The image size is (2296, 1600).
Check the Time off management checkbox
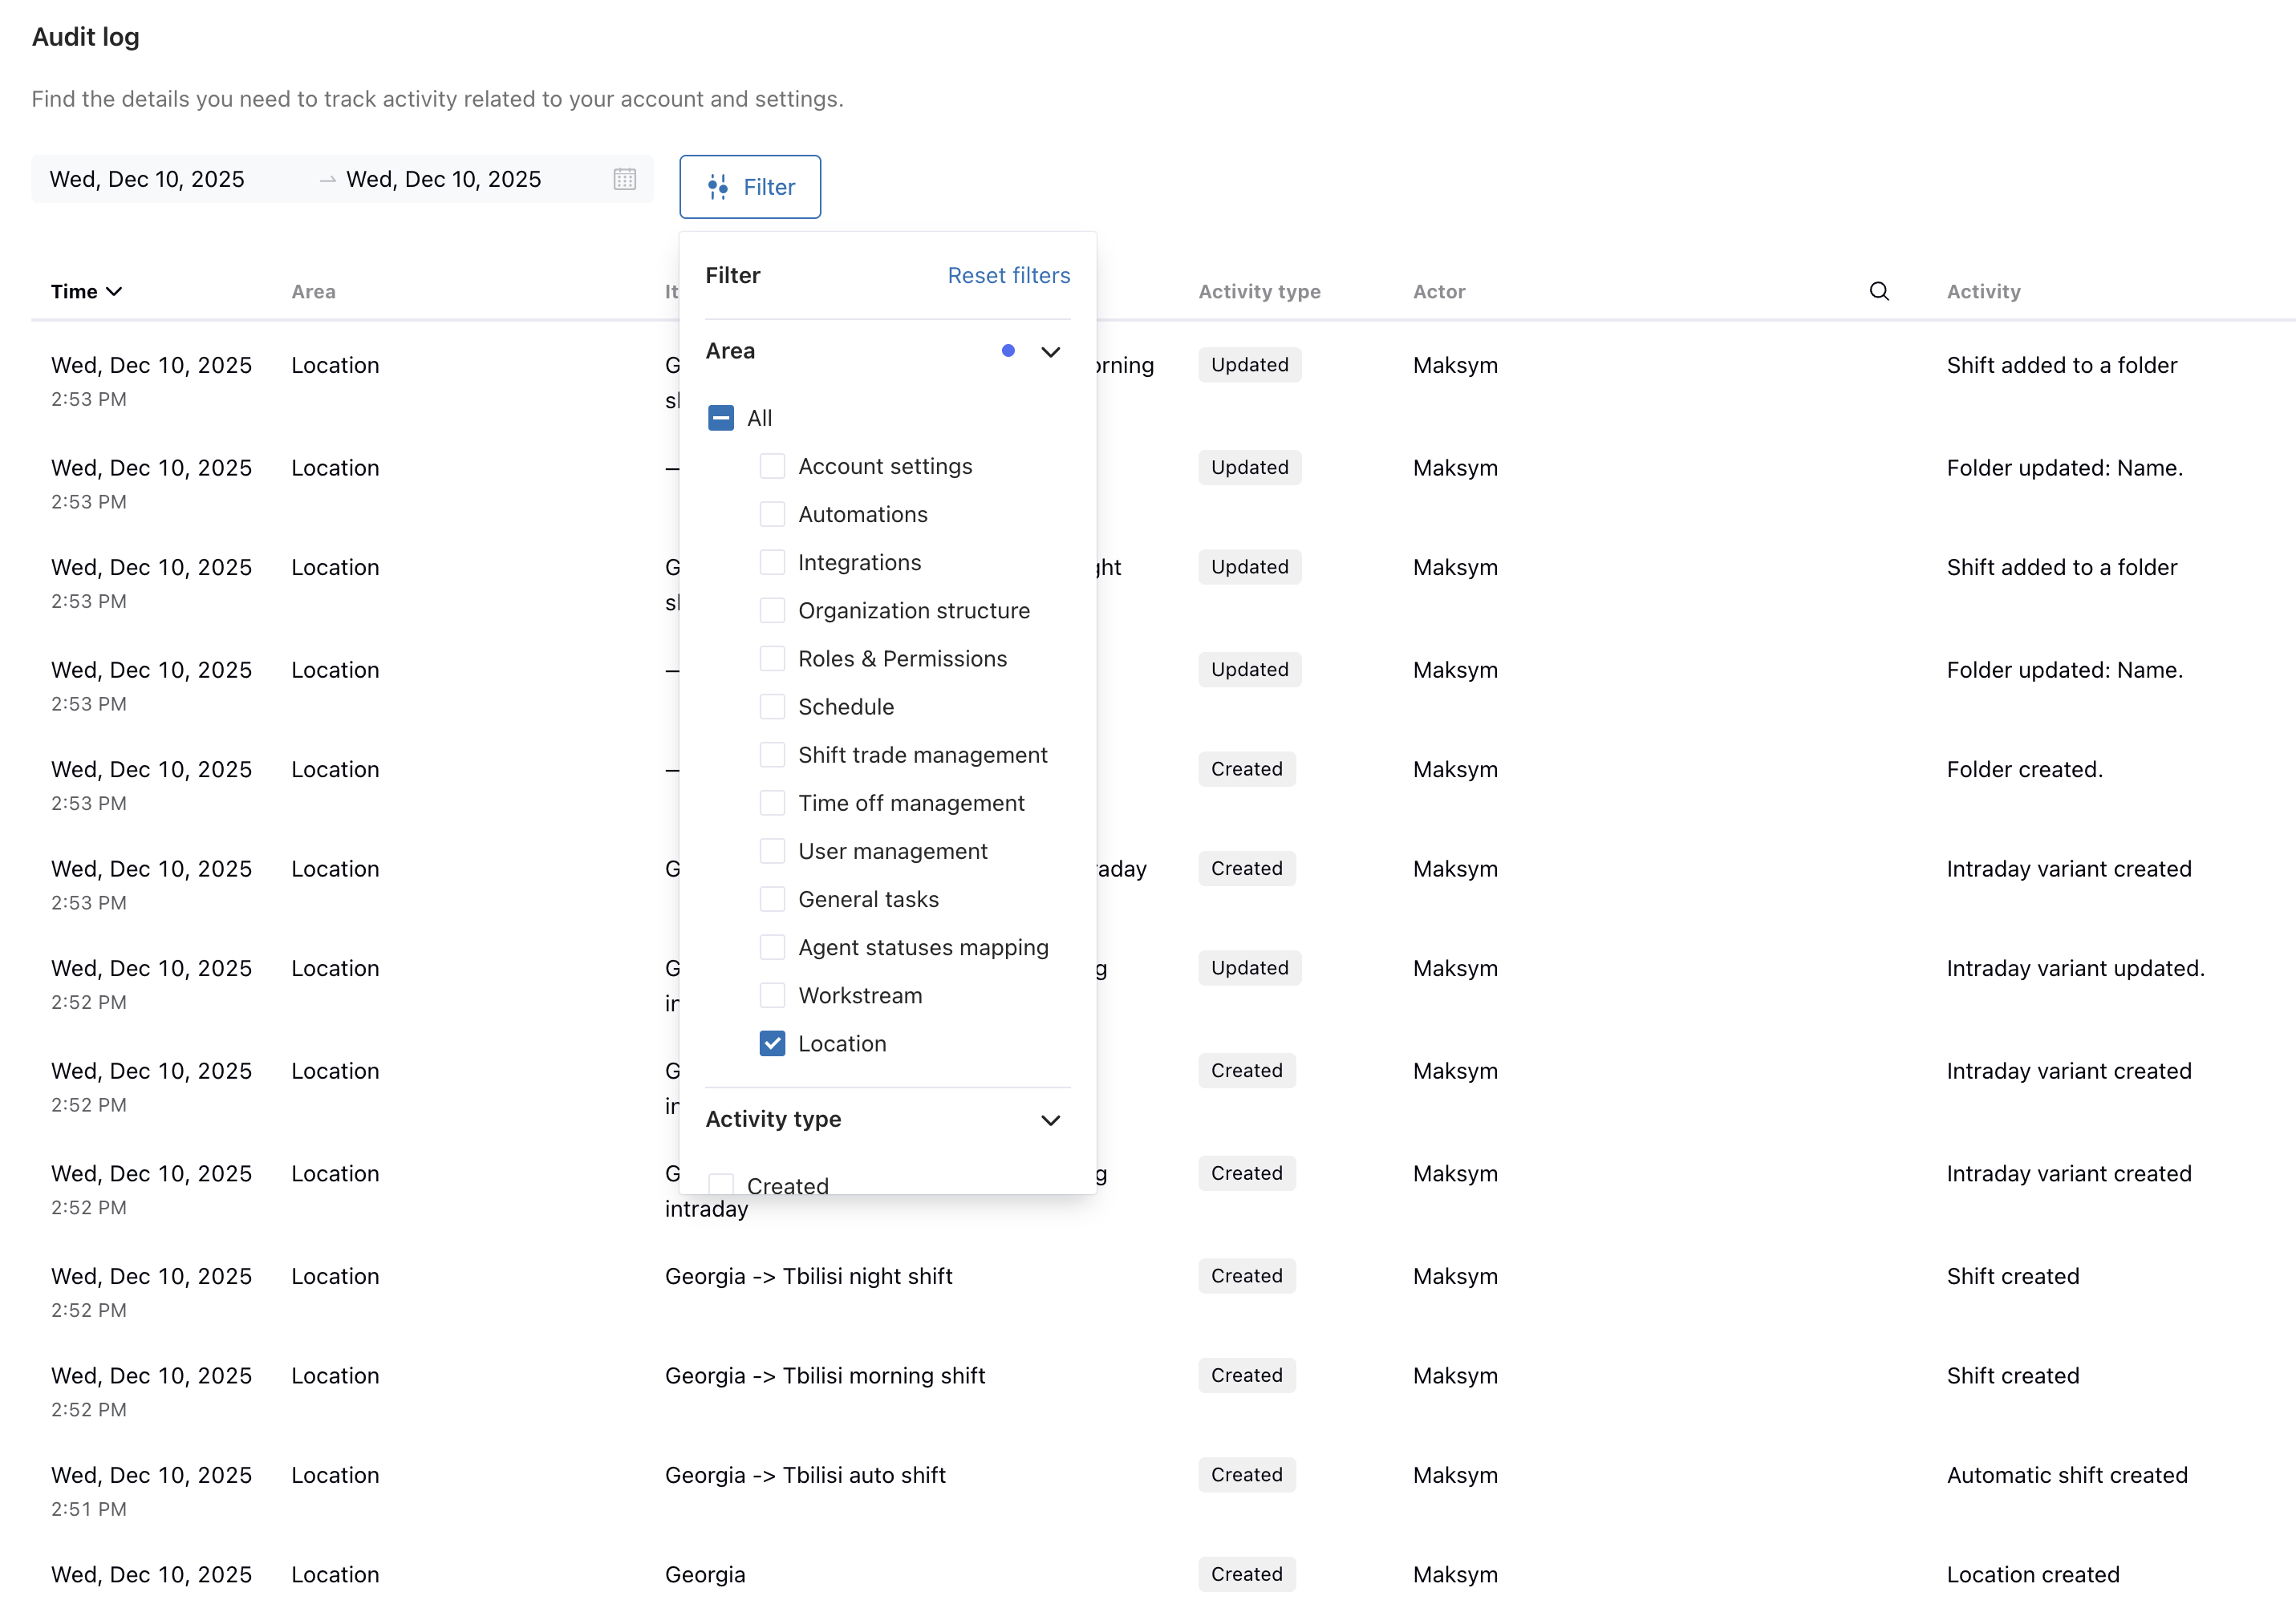pyautogui.click(x=772, y=803)
